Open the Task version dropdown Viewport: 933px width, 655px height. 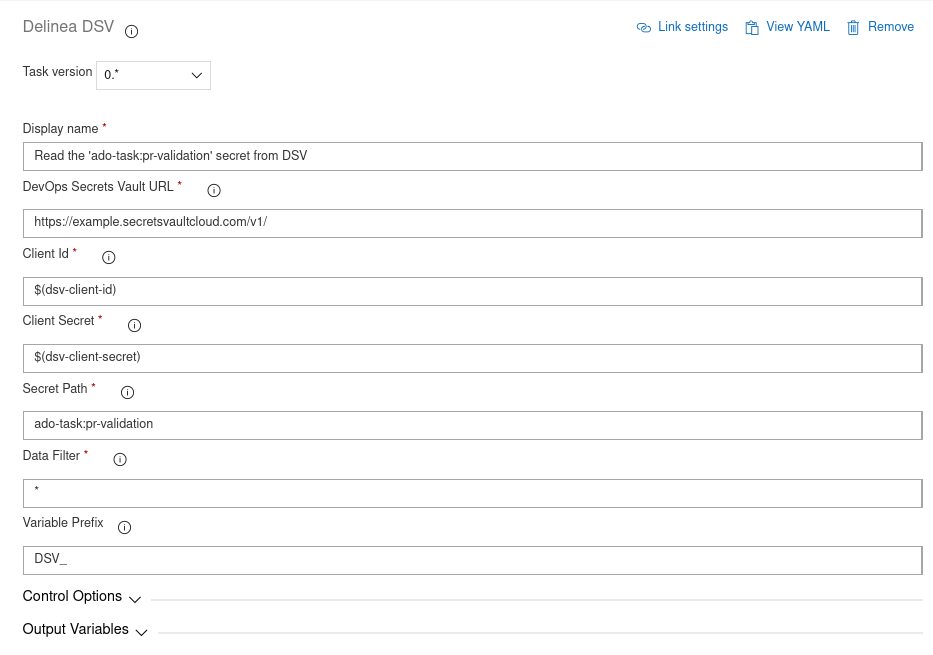coord(154,76)
